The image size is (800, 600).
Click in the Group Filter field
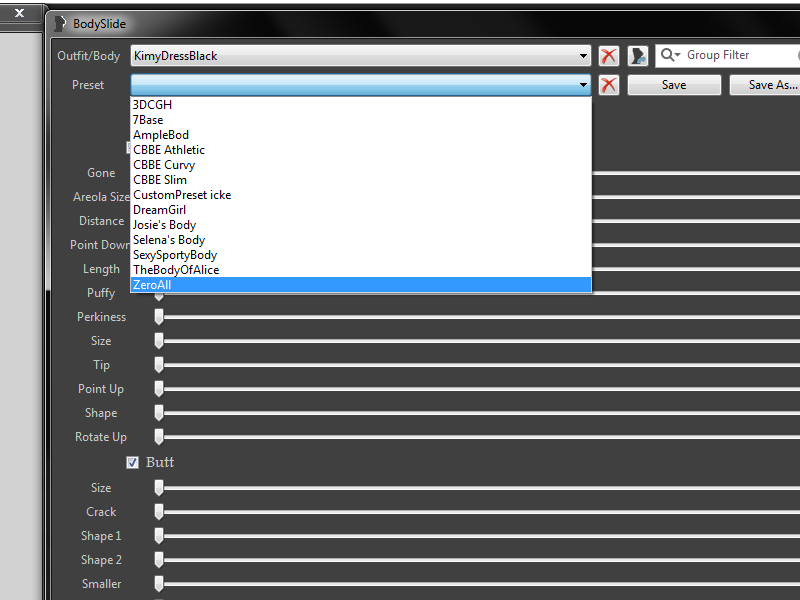coord(727,55)
